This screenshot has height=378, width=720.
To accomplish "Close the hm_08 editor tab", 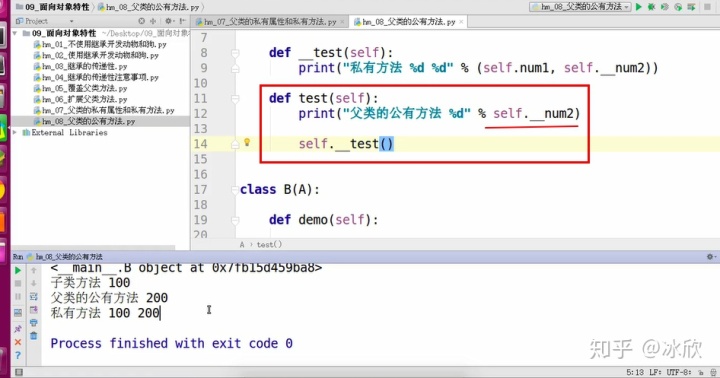I will click(461, 22).
